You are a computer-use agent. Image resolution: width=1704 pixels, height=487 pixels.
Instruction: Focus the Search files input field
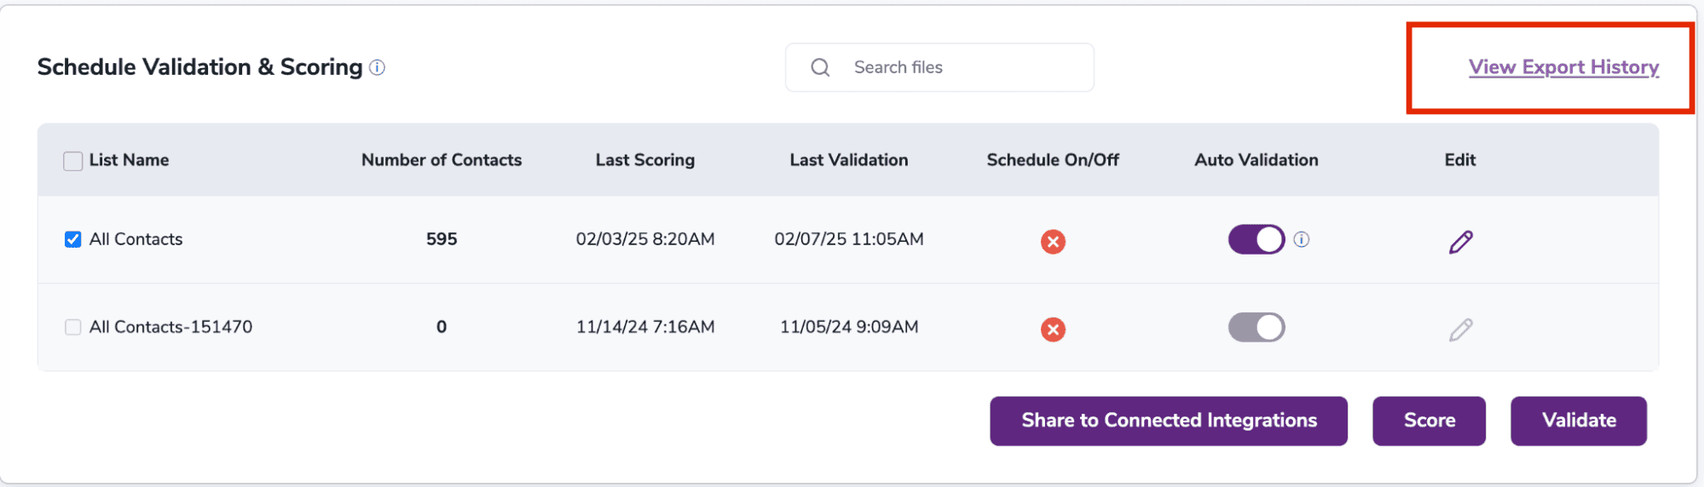[960, 68]
